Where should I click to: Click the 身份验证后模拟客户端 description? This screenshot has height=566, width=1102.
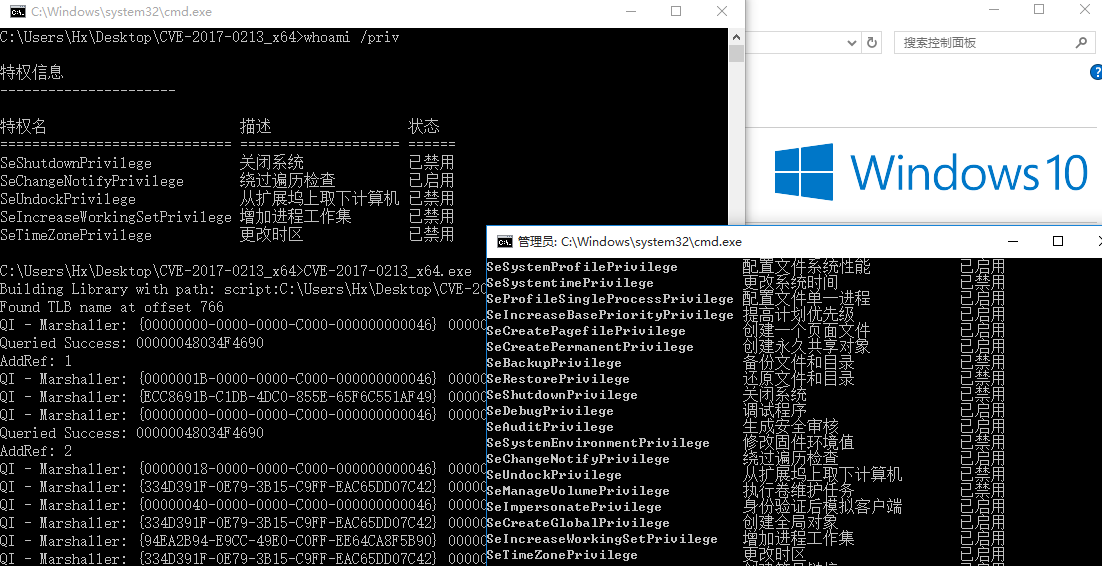pyautogui.click(x=822, y=506)
